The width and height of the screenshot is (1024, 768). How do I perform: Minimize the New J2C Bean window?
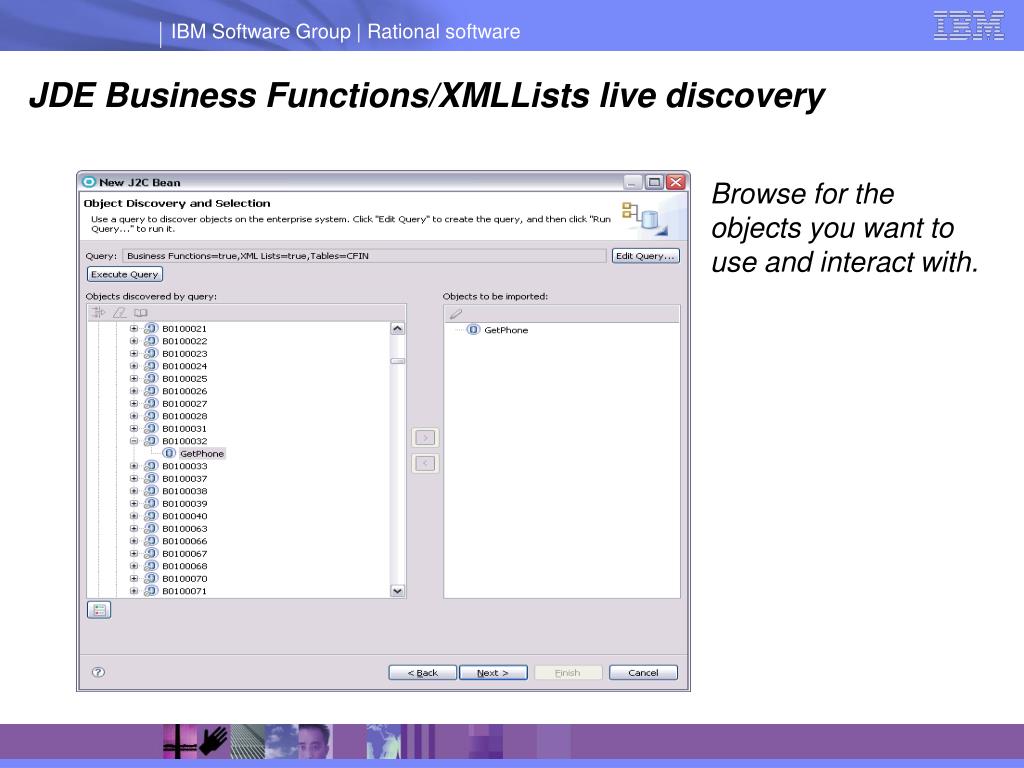[x=633, y=182]
